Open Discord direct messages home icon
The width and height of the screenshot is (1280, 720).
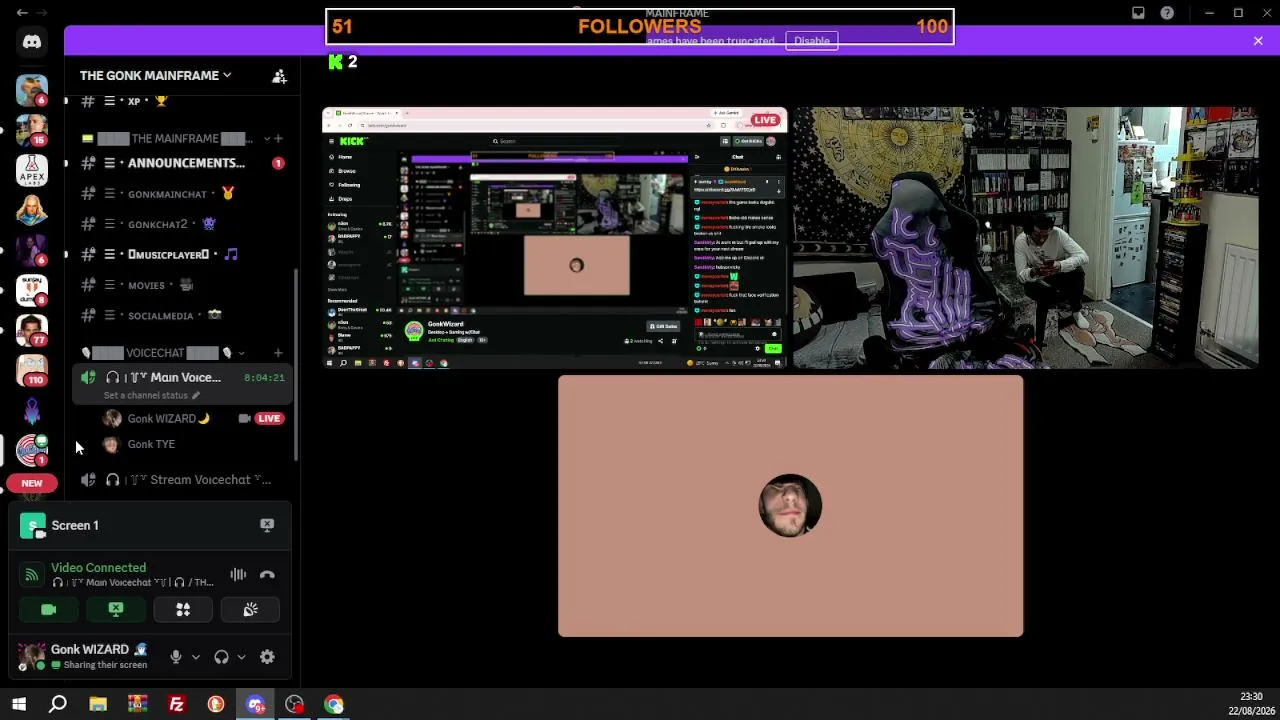click(32, 42)
